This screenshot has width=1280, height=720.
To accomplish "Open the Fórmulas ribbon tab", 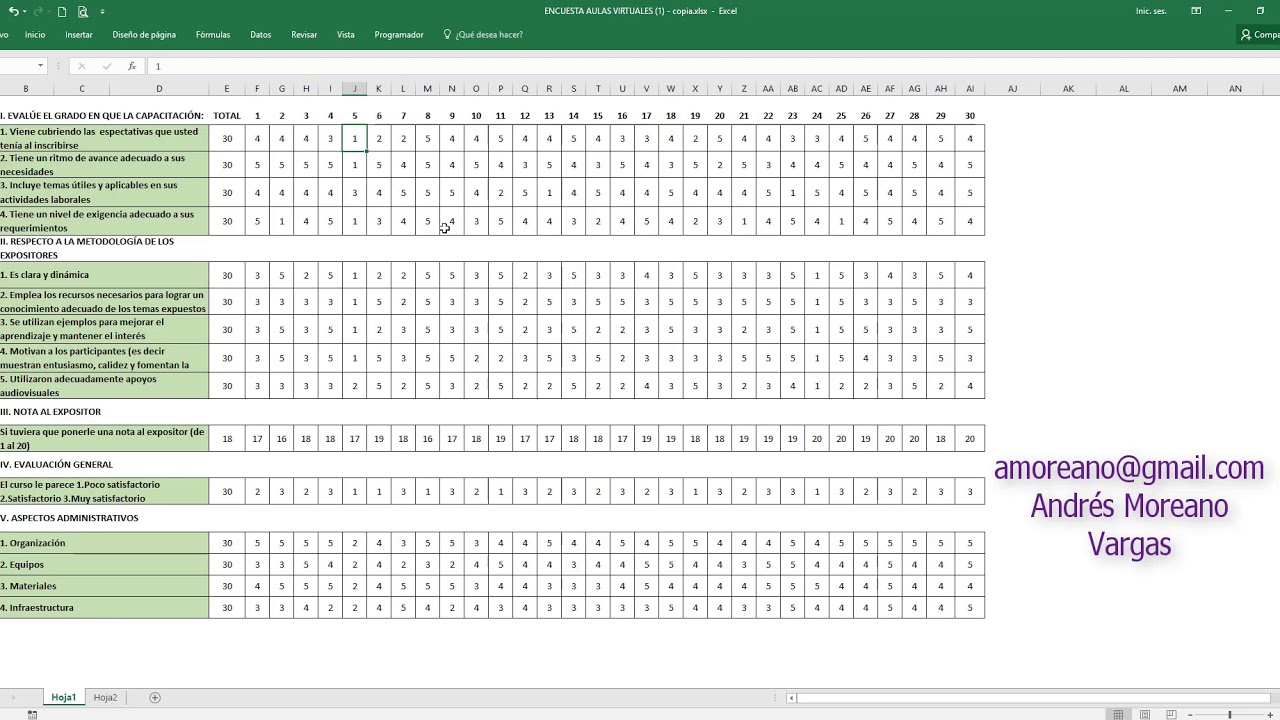I will (213, 34).
